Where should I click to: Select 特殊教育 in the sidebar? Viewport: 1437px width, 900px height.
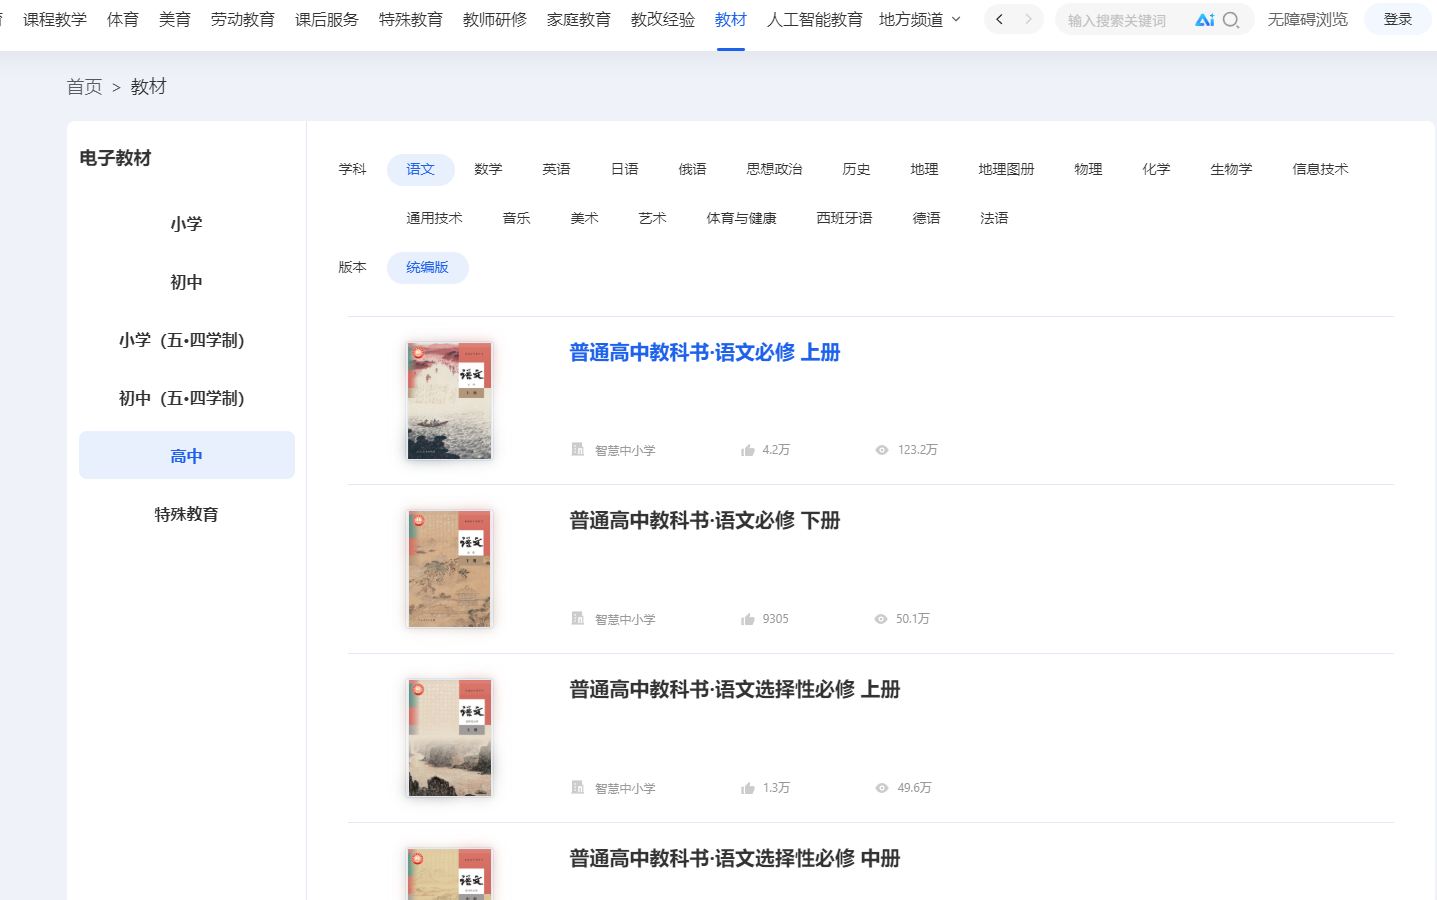click(x=186, y=514)
